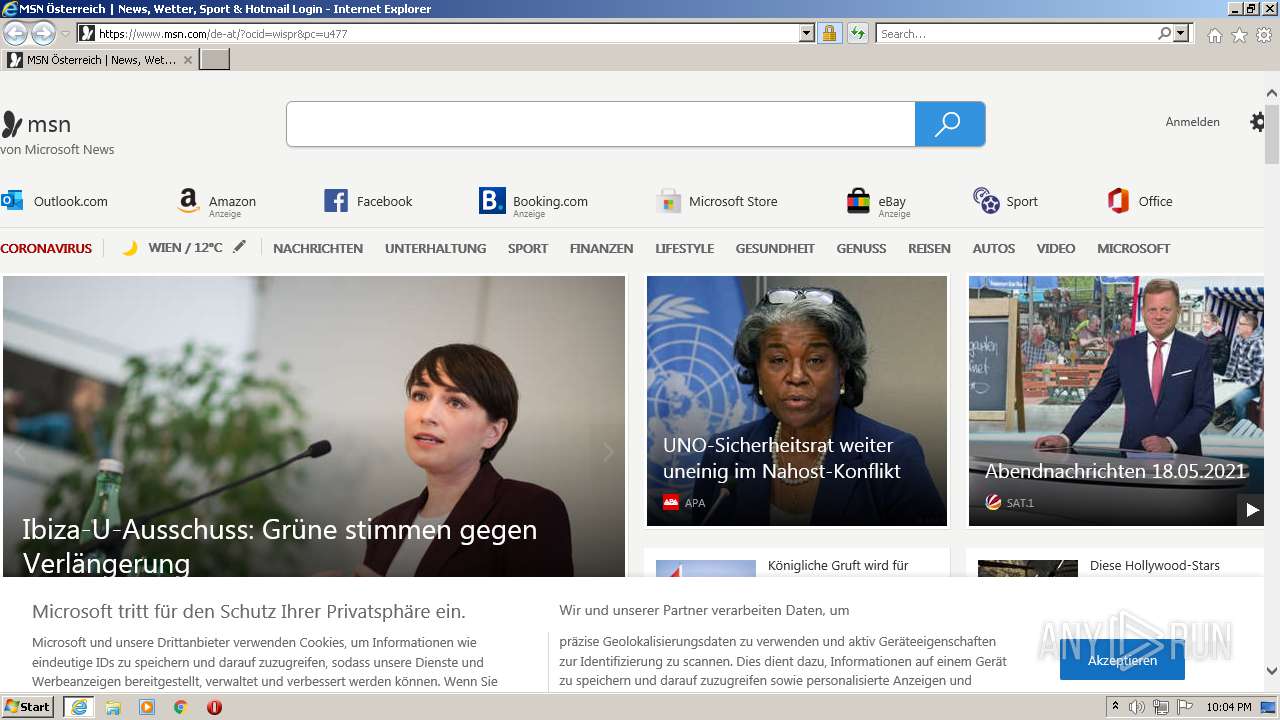Click the refresh page icon

(857, 33)
